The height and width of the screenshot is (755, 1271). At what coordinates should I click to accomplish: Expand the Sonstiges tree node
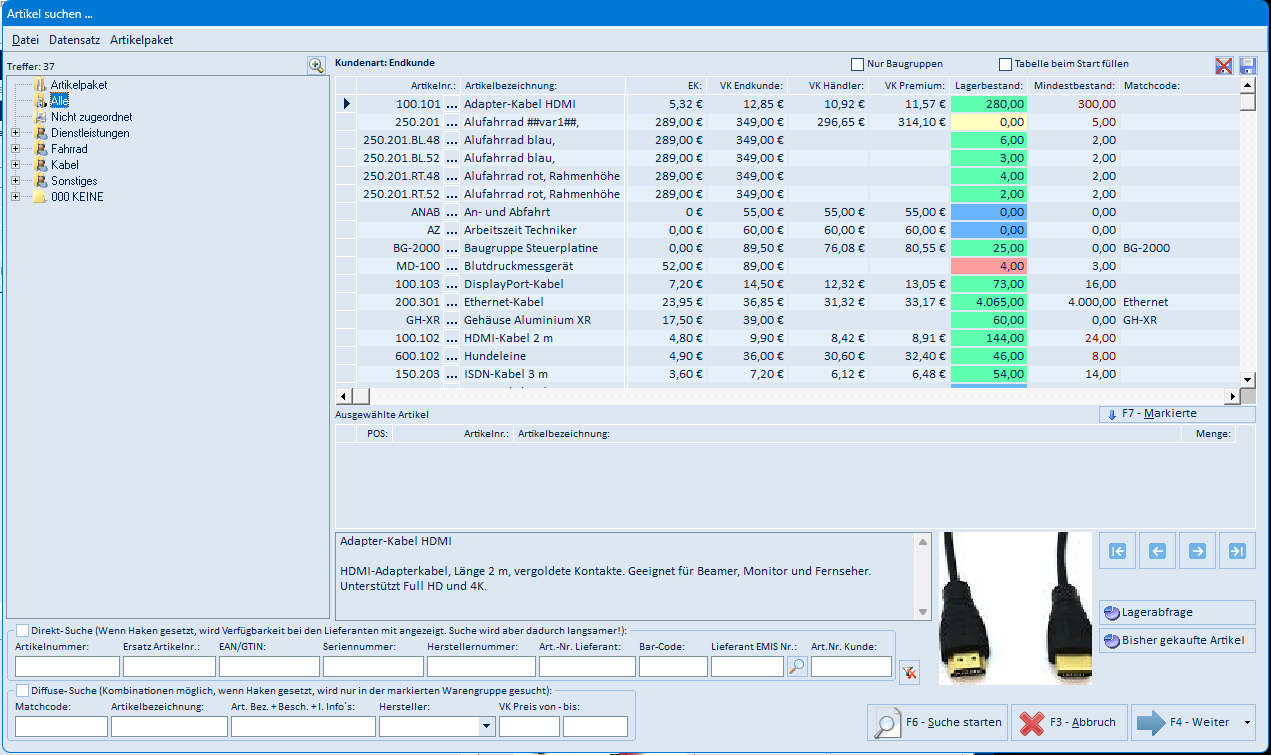[15, 181]
